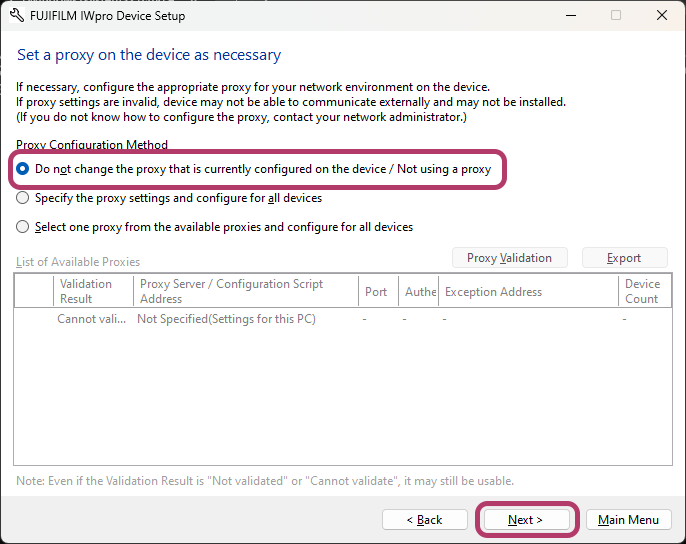The width and height of the screenshot is (686, 544).
Task: Click the Device Count column header
Action: [645, 291]
